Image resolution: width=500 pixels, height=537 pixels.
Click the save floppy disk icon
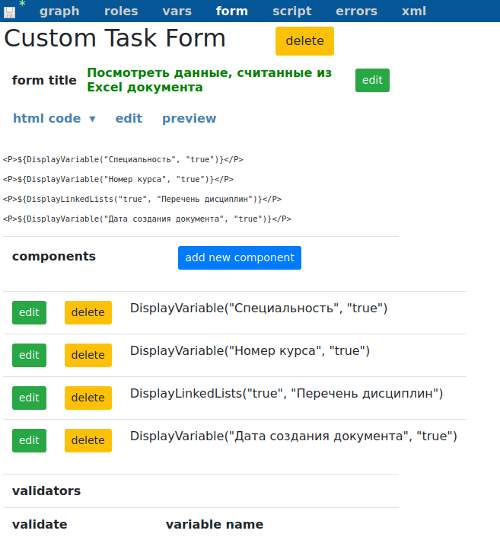point(9,12)
